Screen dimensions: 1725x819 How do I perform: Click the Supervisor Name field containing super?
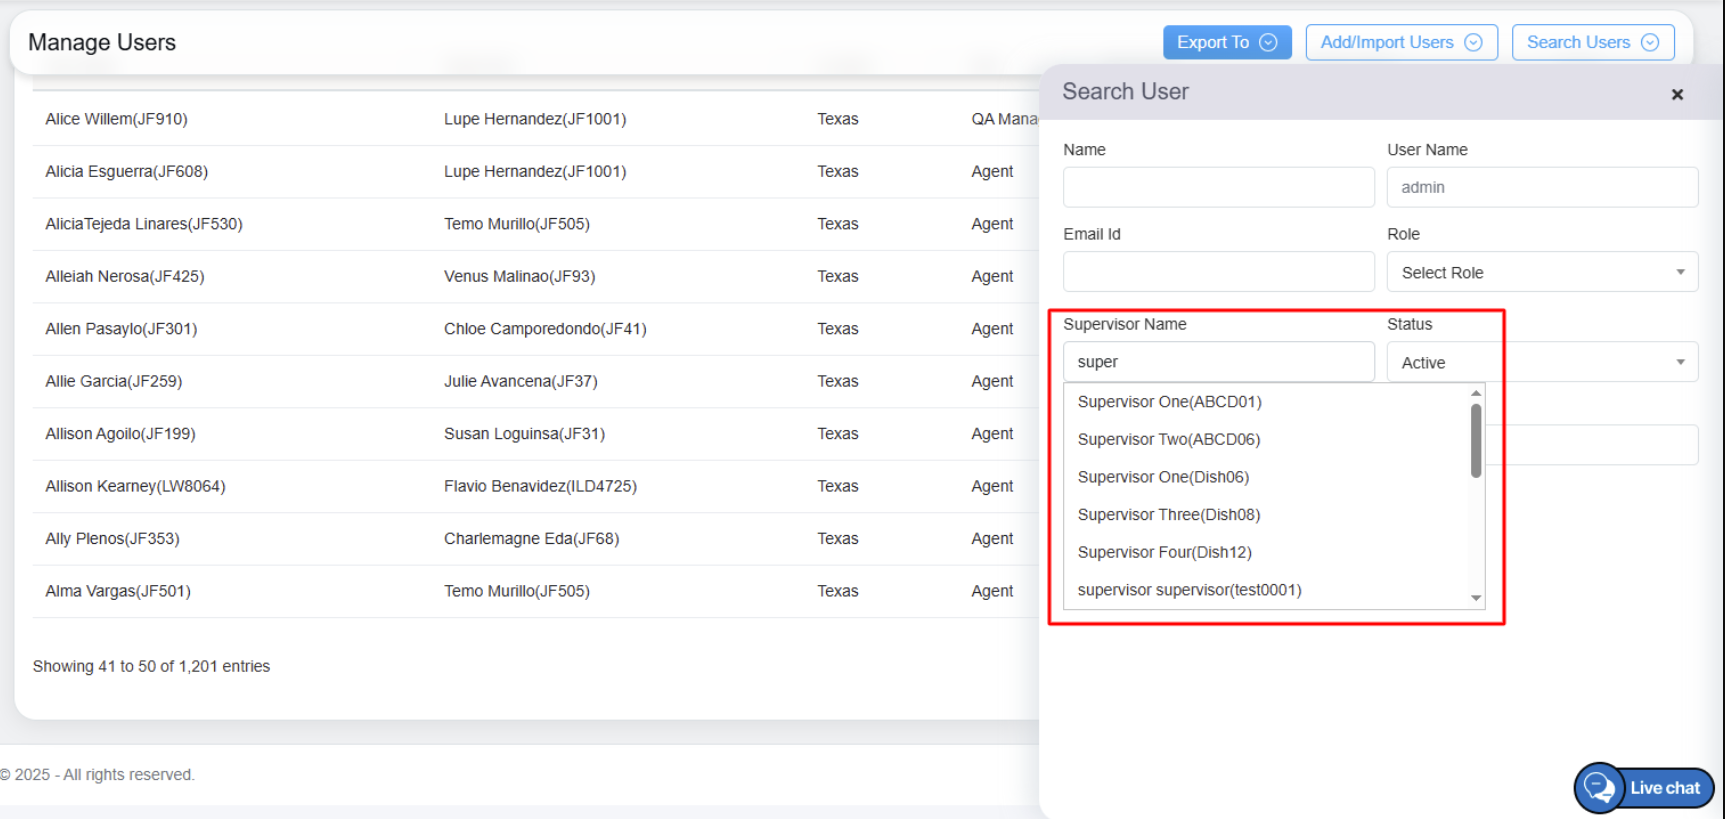tap(1218, 362)
